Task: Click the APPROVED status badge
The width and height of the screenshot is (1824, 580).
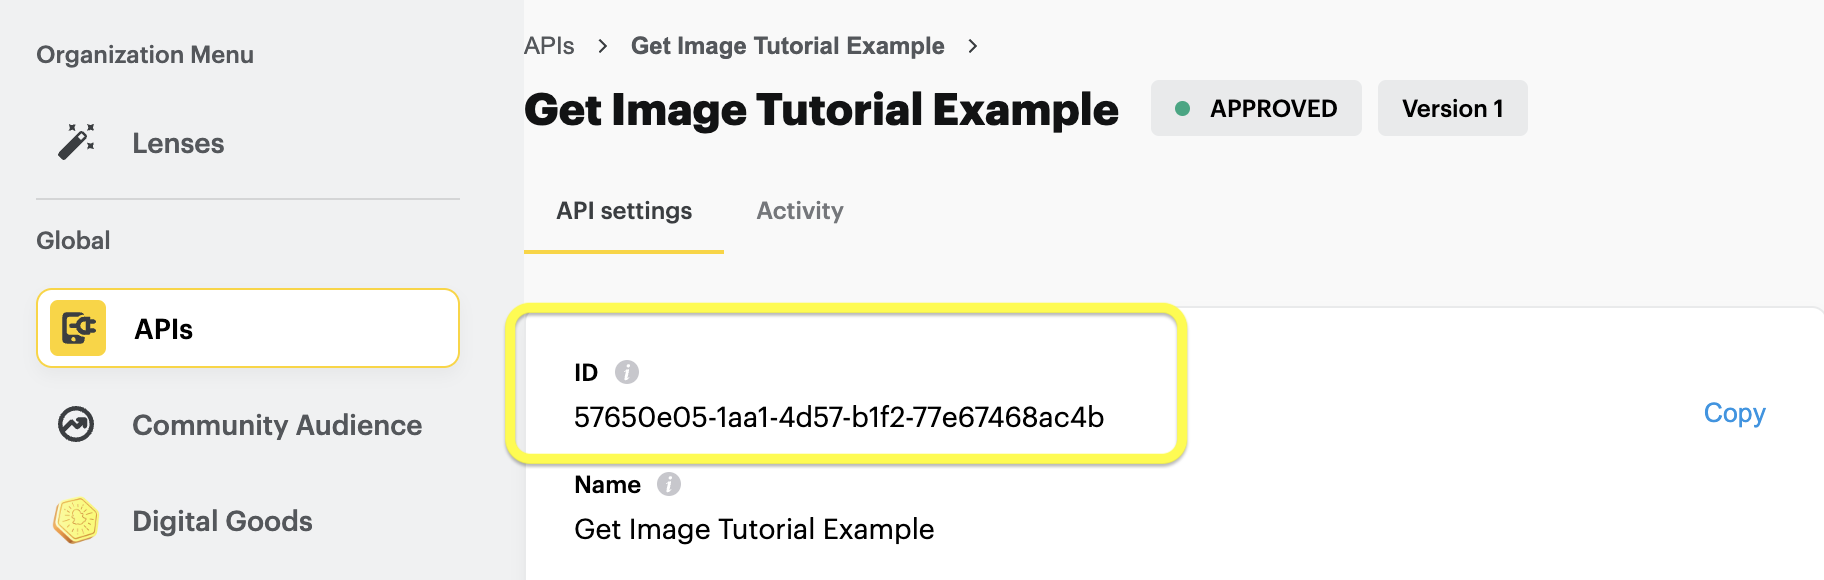Action: (1256, 108)
